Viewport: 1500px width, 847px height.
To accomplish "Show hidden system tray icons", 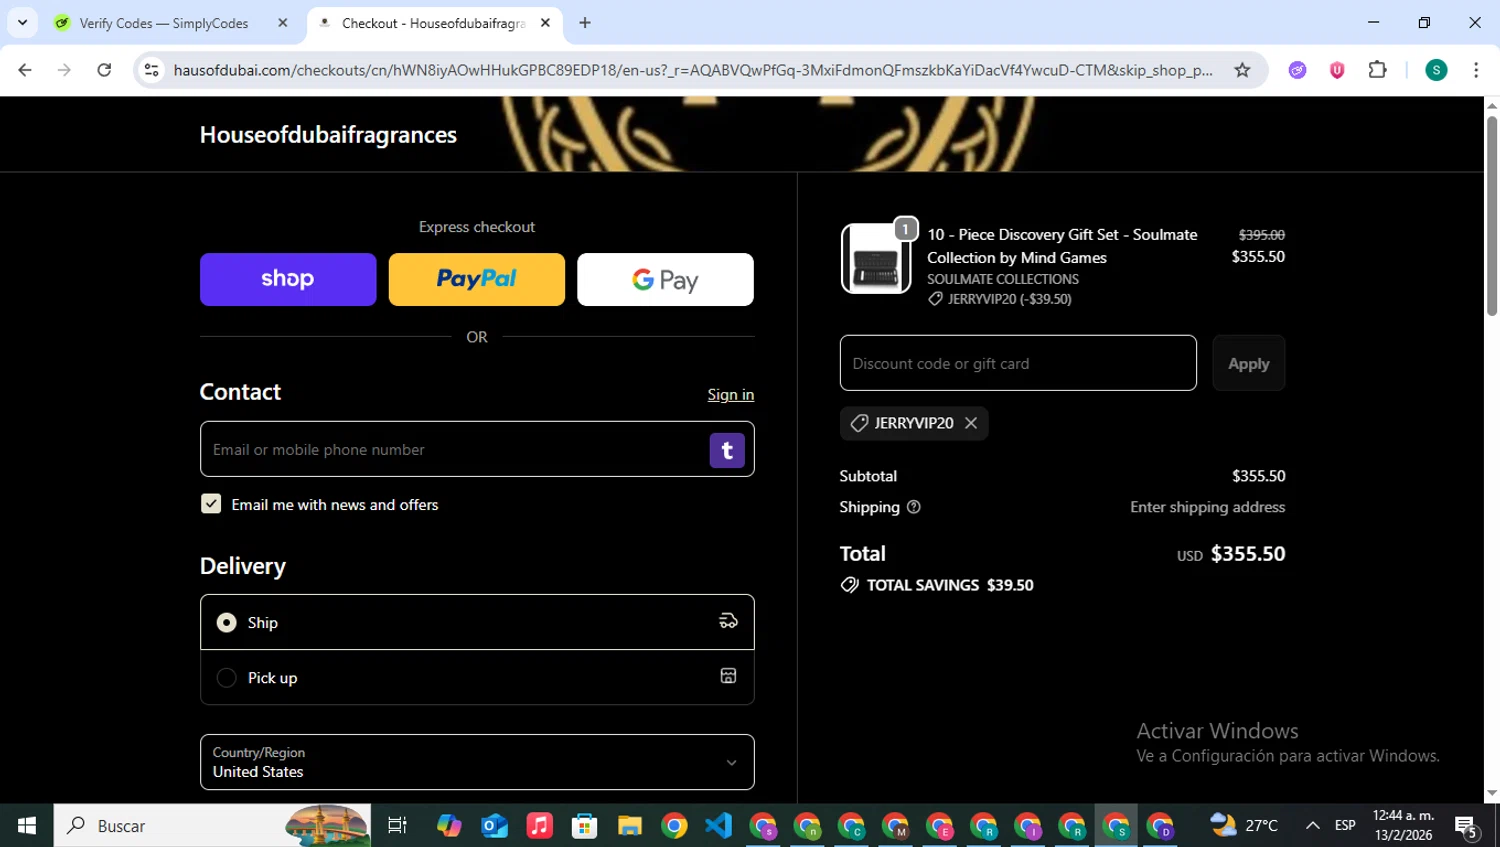I will [1312, 826].
